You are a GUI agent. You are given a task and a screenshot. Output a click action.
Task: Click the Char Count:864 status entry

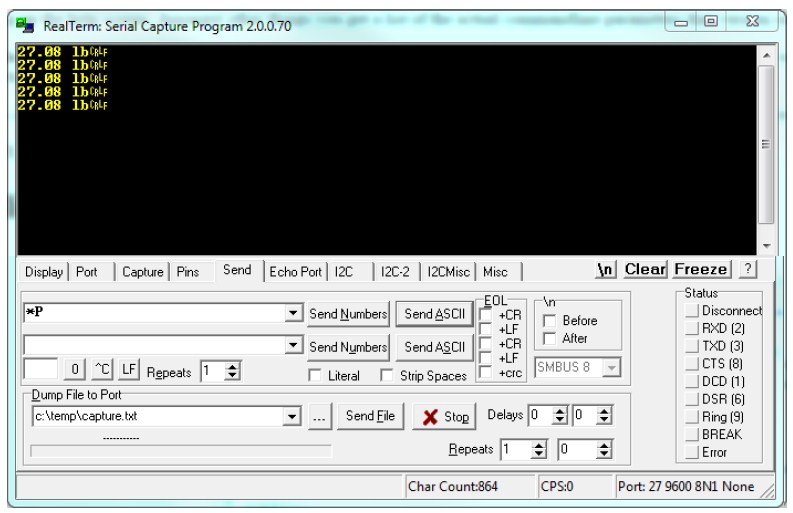click(x=469, y=487)
